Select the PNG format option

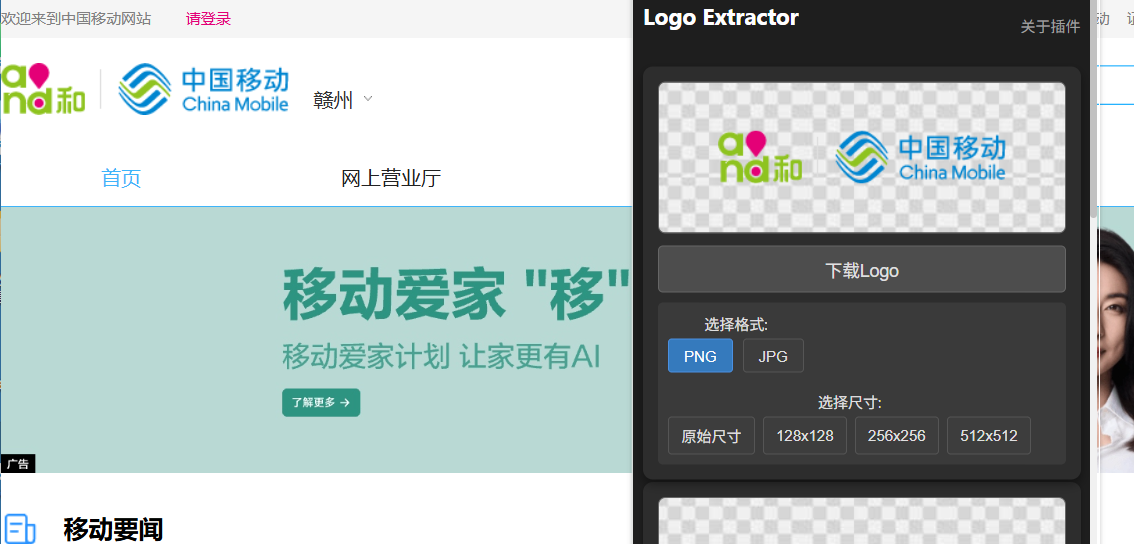700,356
